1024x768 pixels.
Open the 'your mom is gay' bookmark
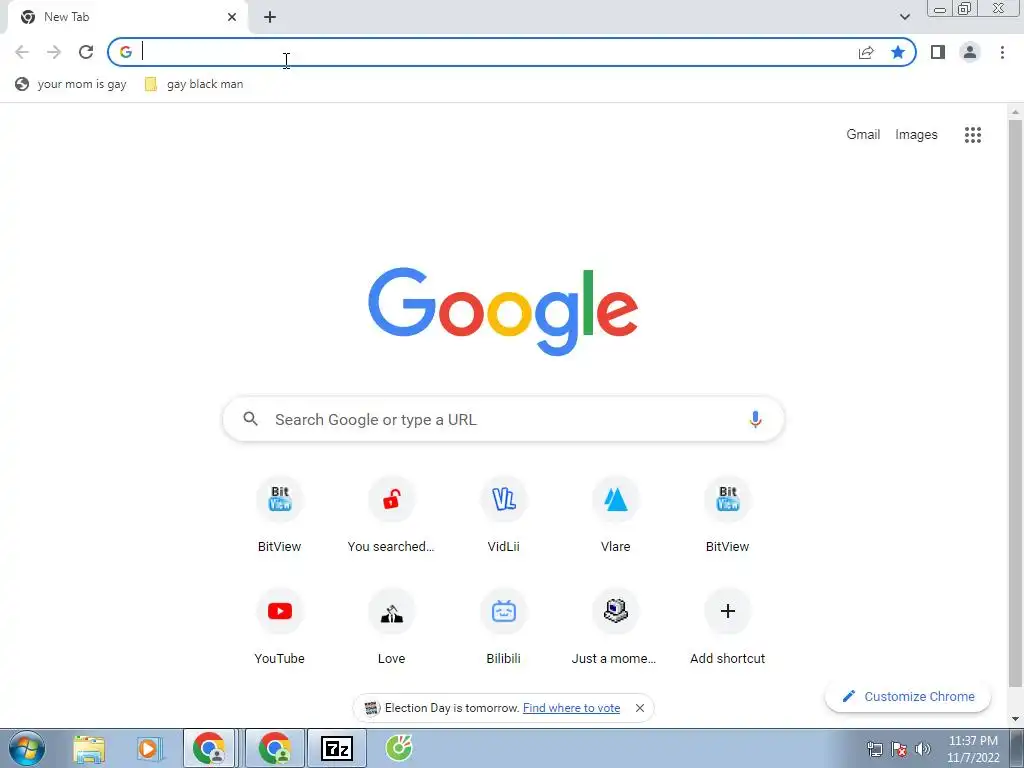[71, 84]
